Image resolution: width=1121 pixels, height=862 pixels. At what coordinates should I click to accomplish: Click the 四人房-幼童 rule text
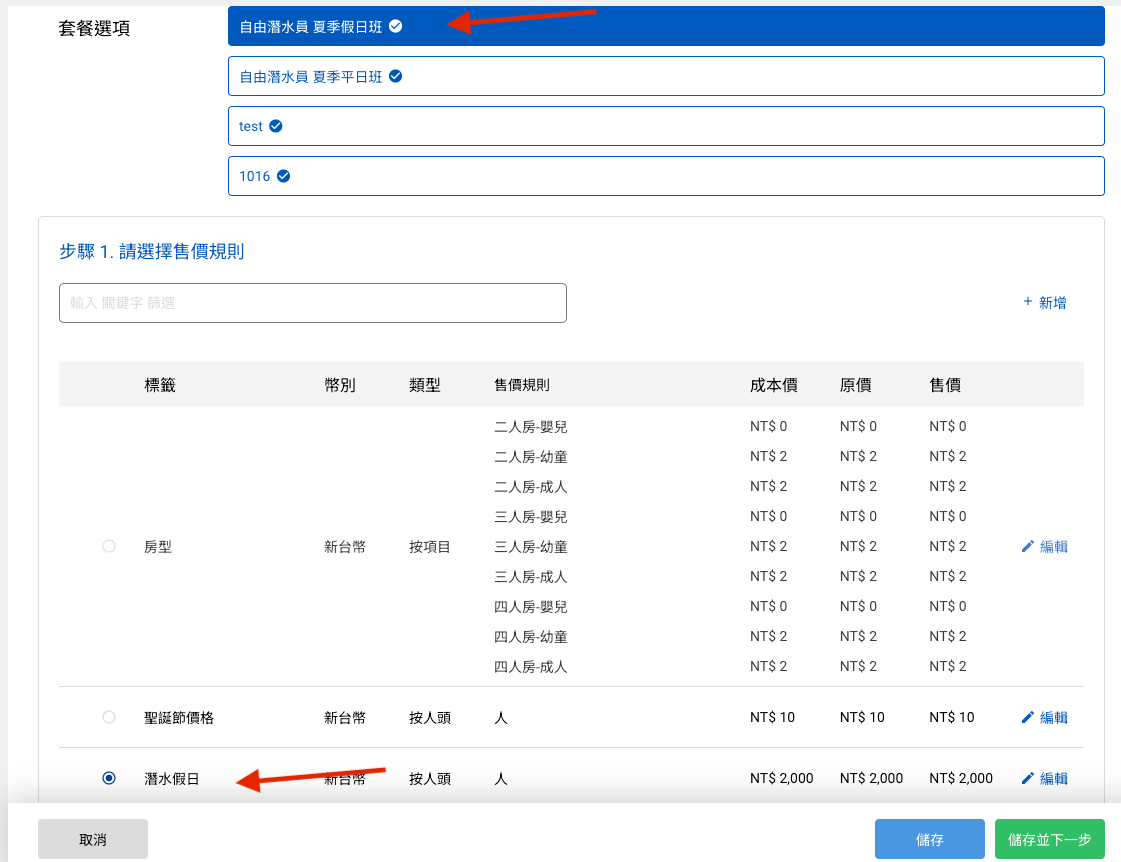point(530,637)
